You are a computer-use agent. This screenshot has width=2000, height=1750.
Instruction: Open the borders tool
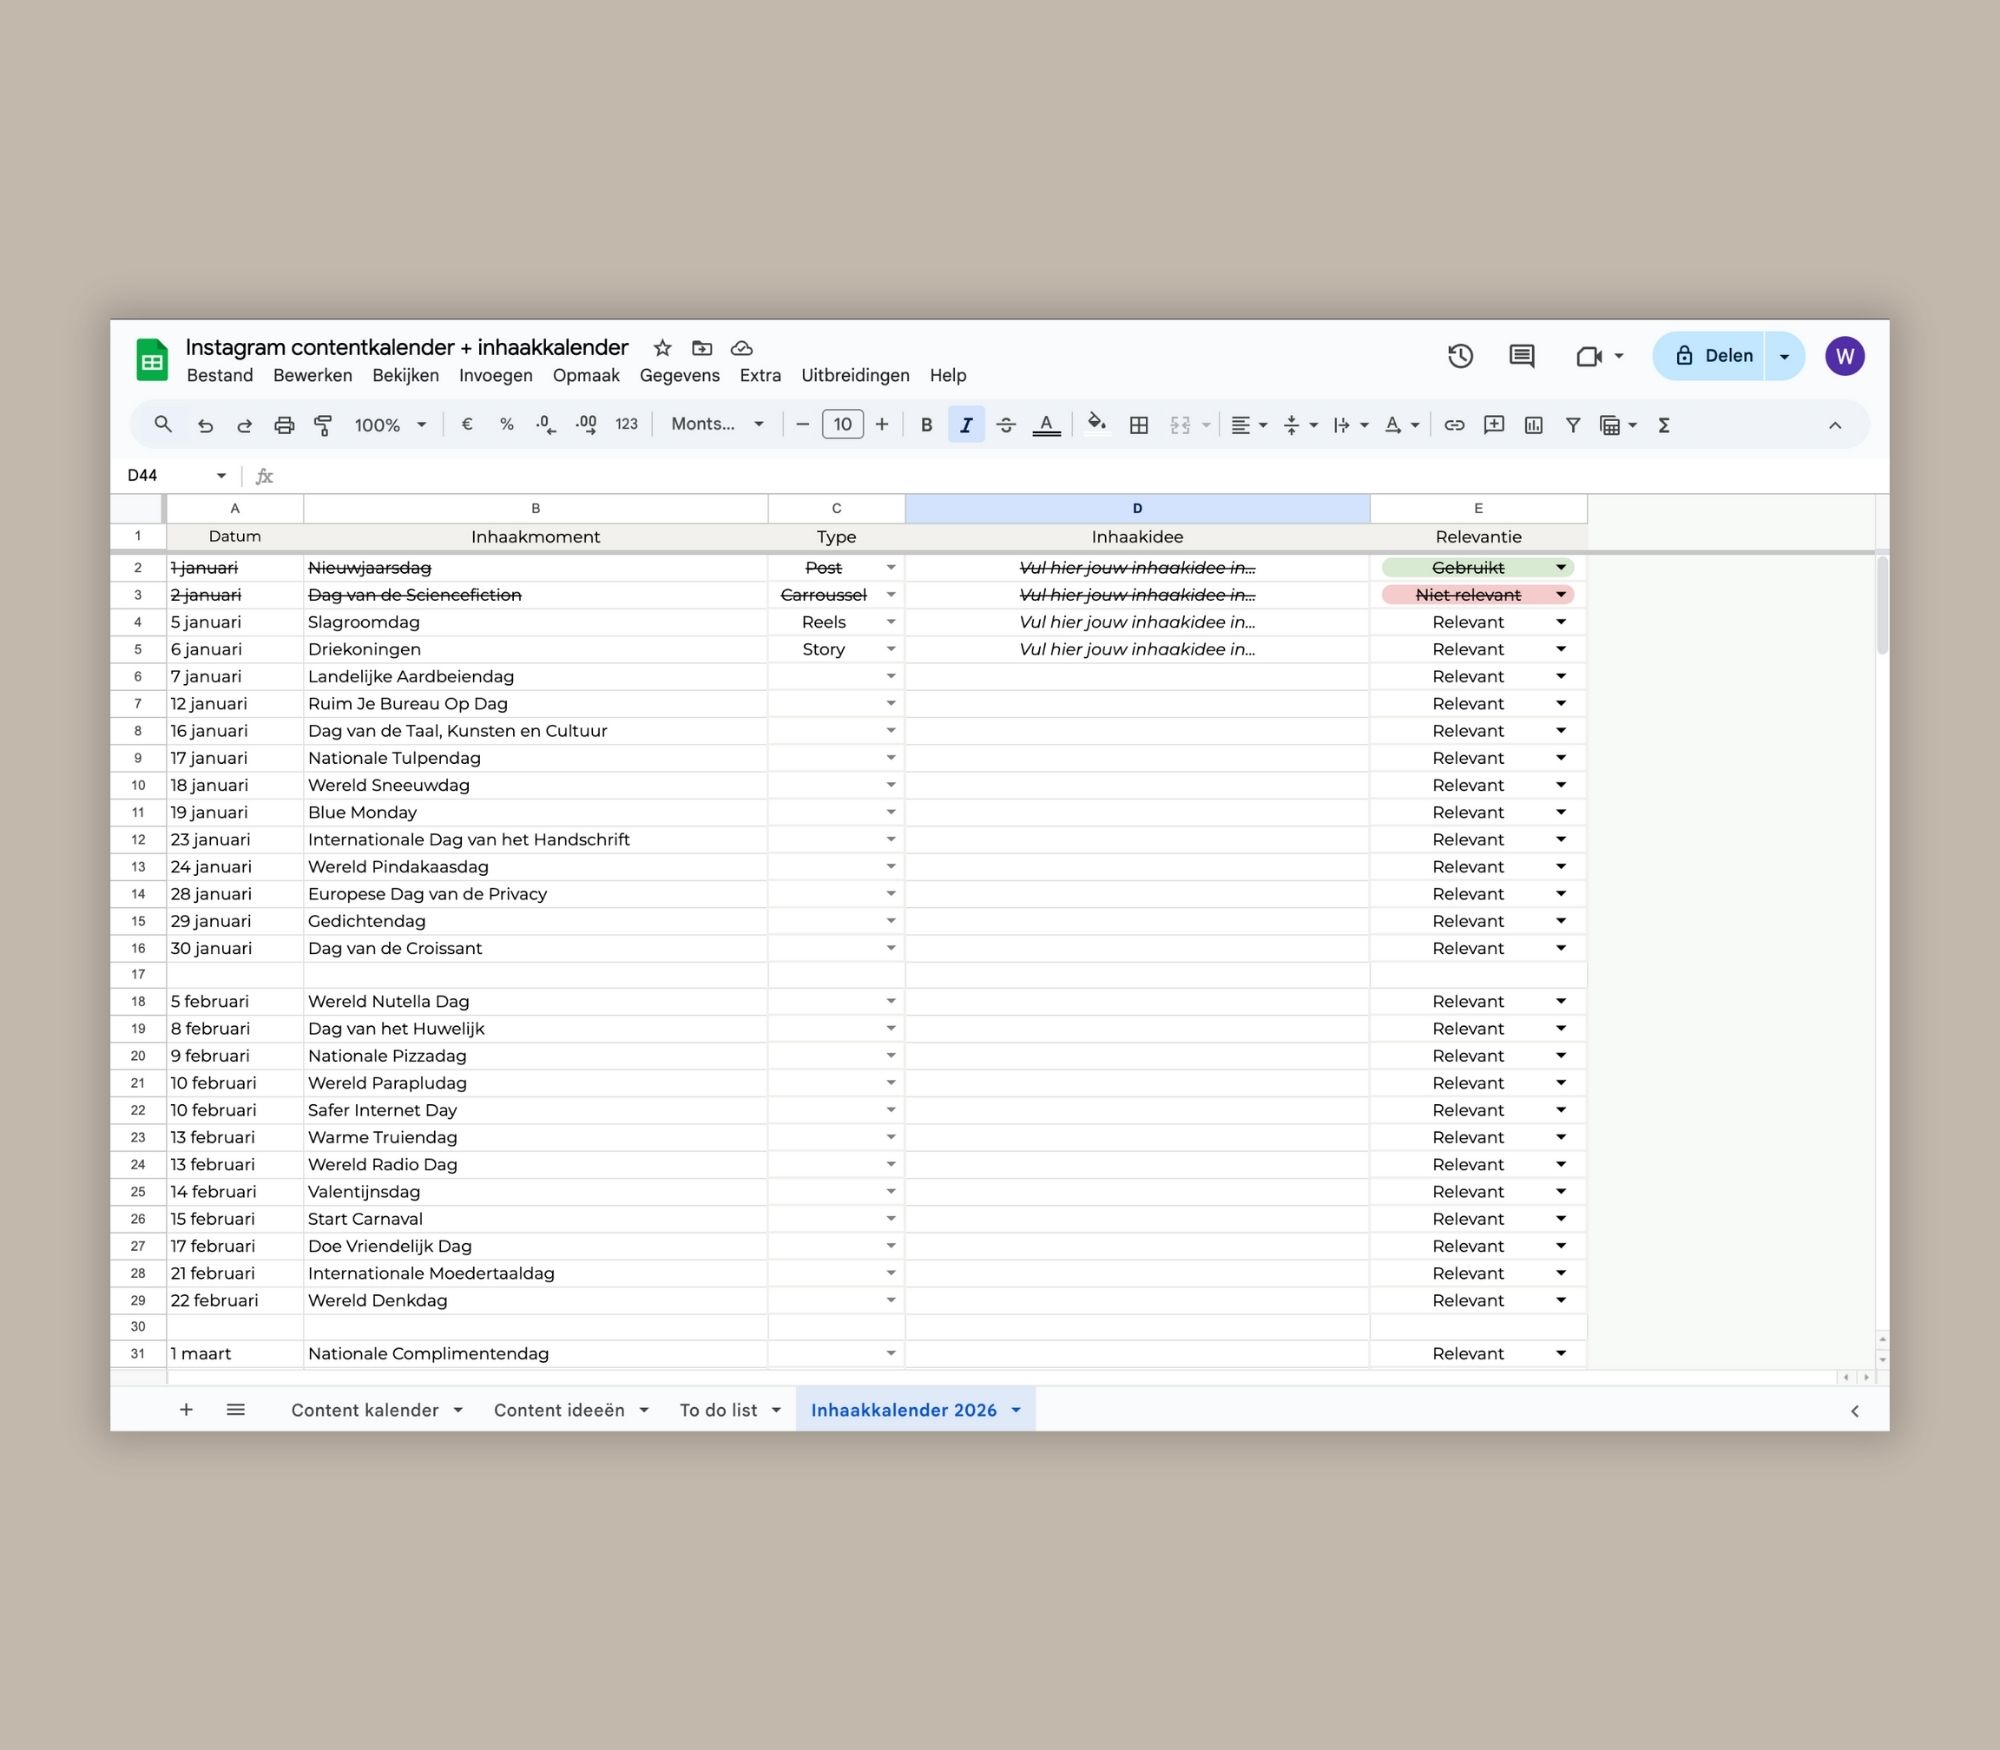click(1138, 425)
